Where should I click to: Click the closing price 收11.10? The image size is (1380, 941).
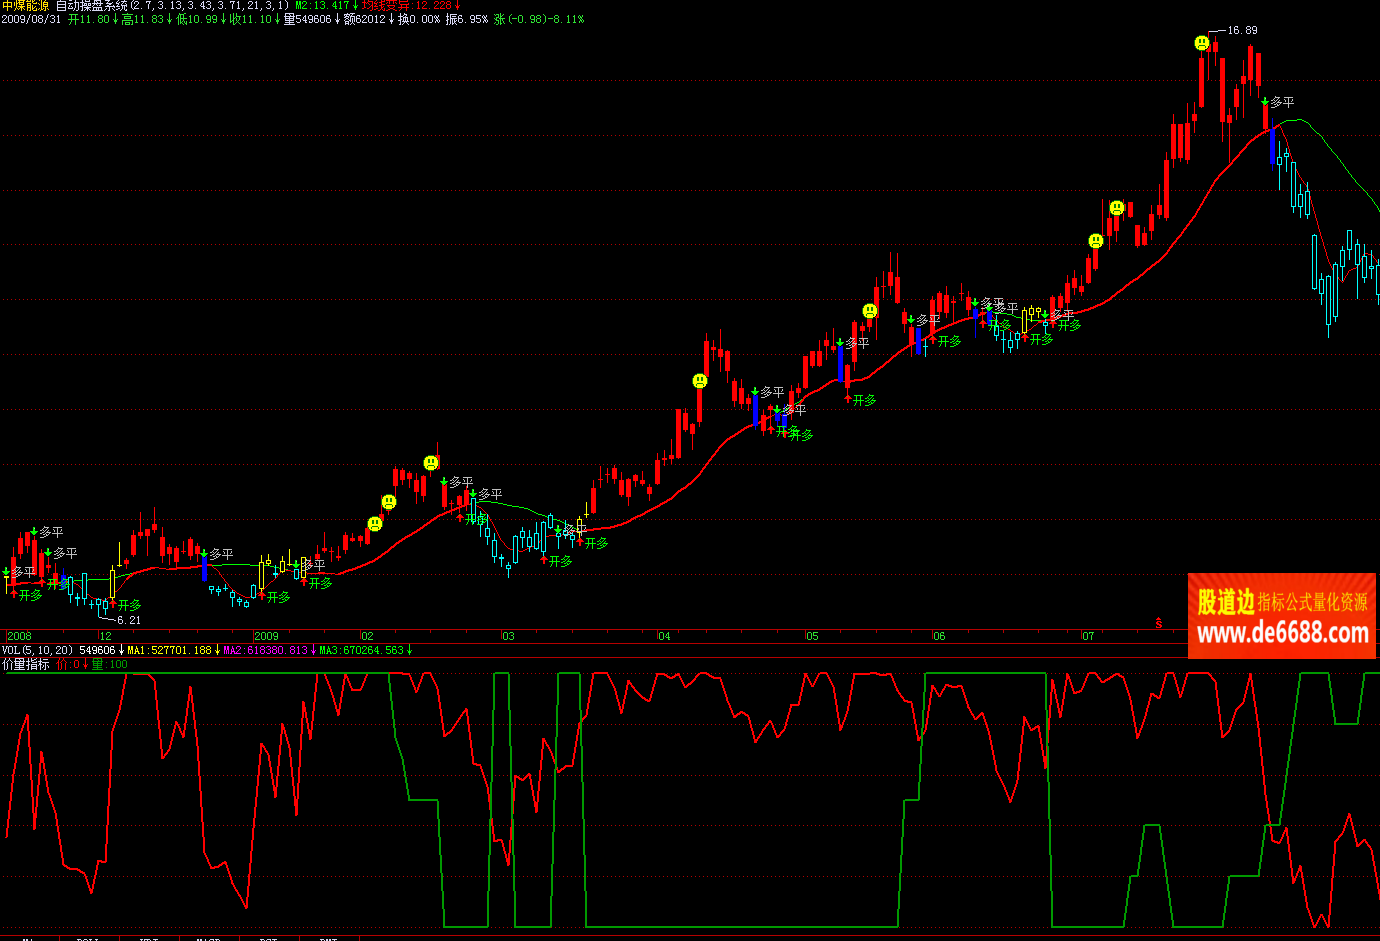251,19
